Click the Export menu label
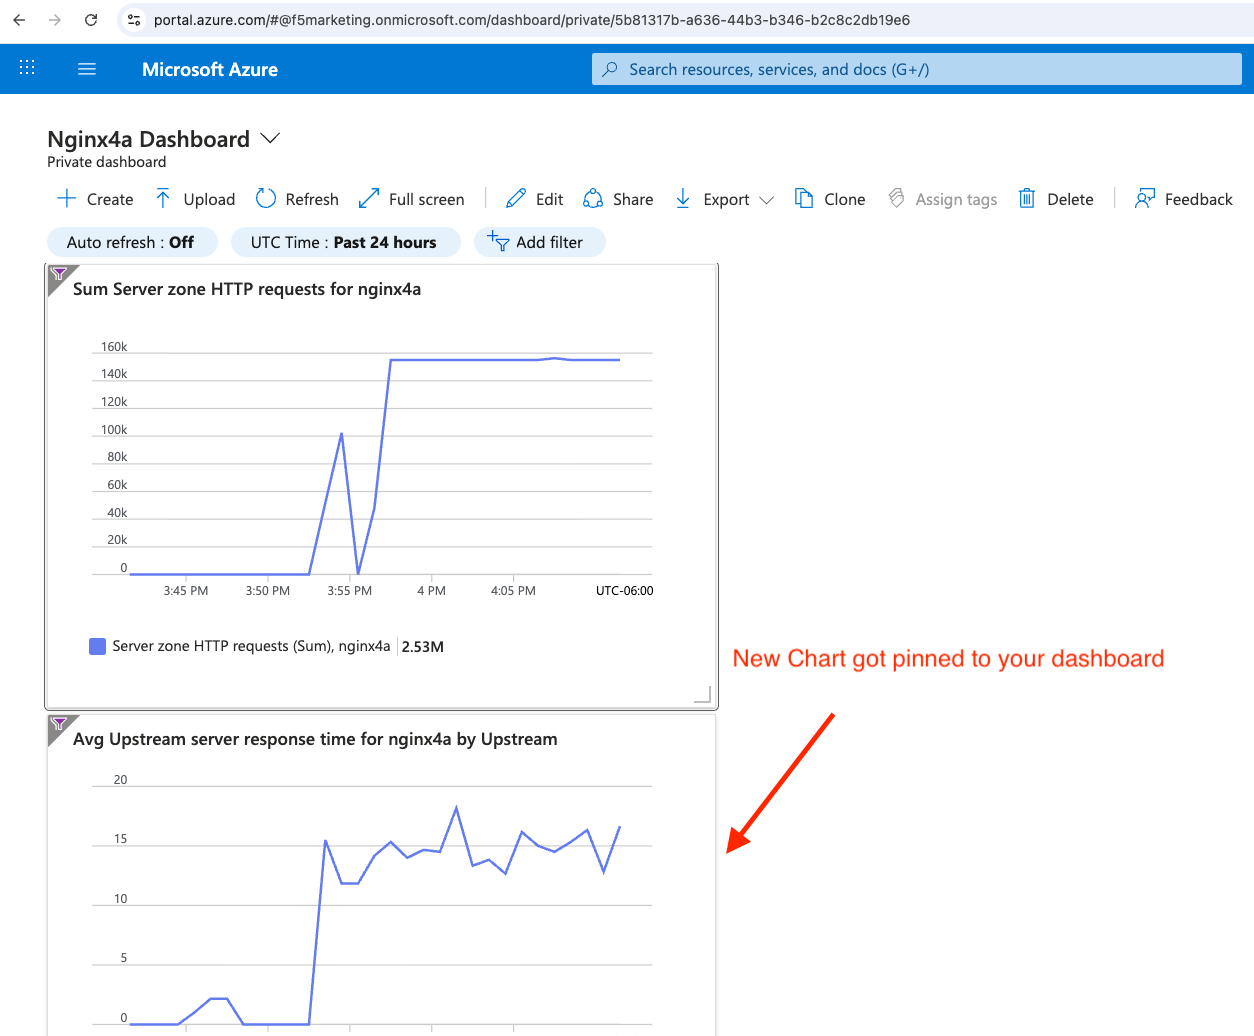 click(726, 199)
